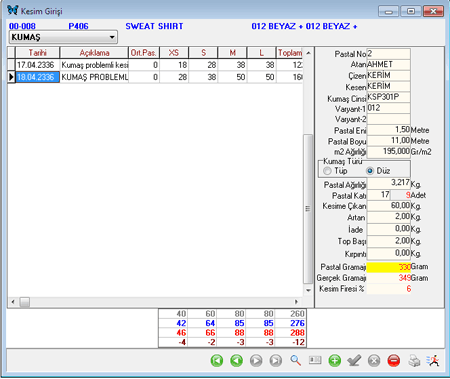Screen dimensions: 450x379
Task: Delete record with red minus icon
Action: (394, 361)
